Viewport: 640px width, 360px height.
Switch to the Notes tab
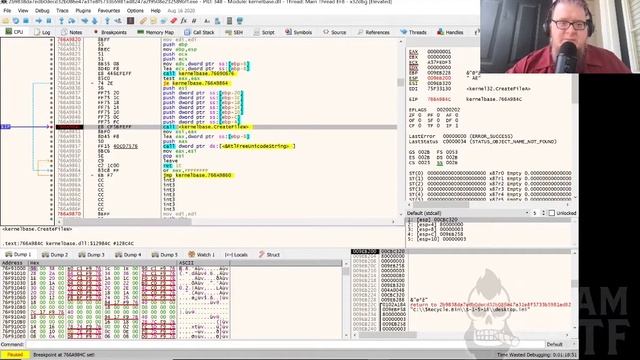pos(71,32)
